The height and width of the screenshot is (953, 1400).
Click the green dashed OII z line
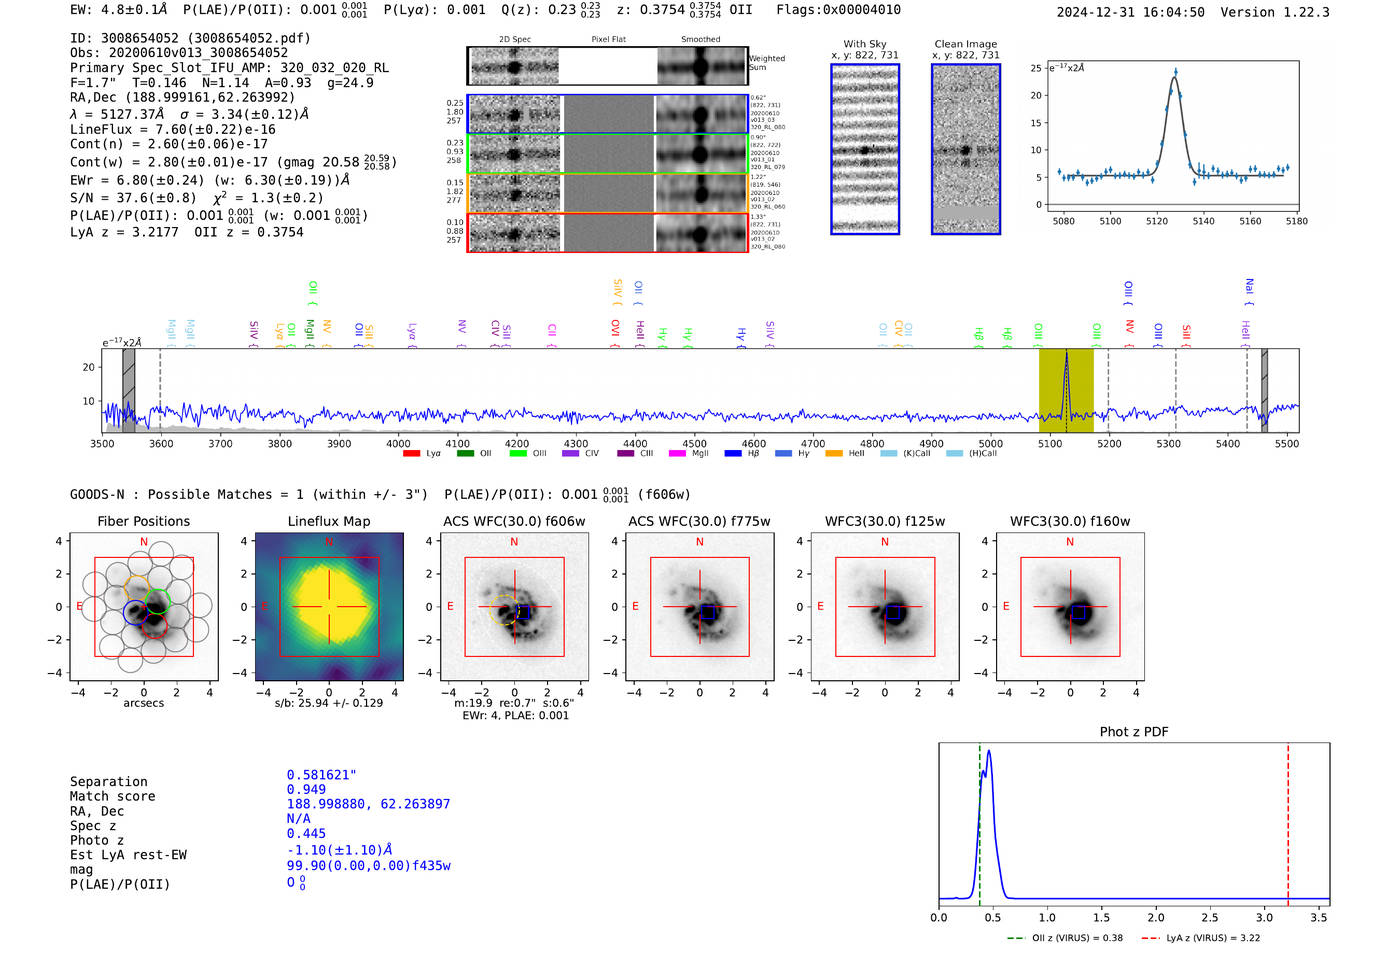tap(980, 825)
